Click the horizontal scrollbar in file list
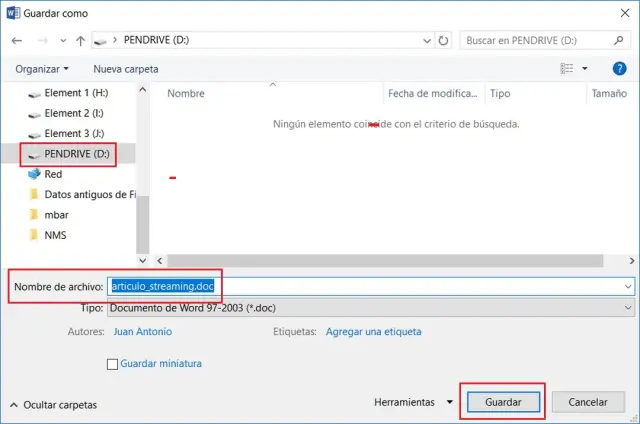 tap(380, 261)
